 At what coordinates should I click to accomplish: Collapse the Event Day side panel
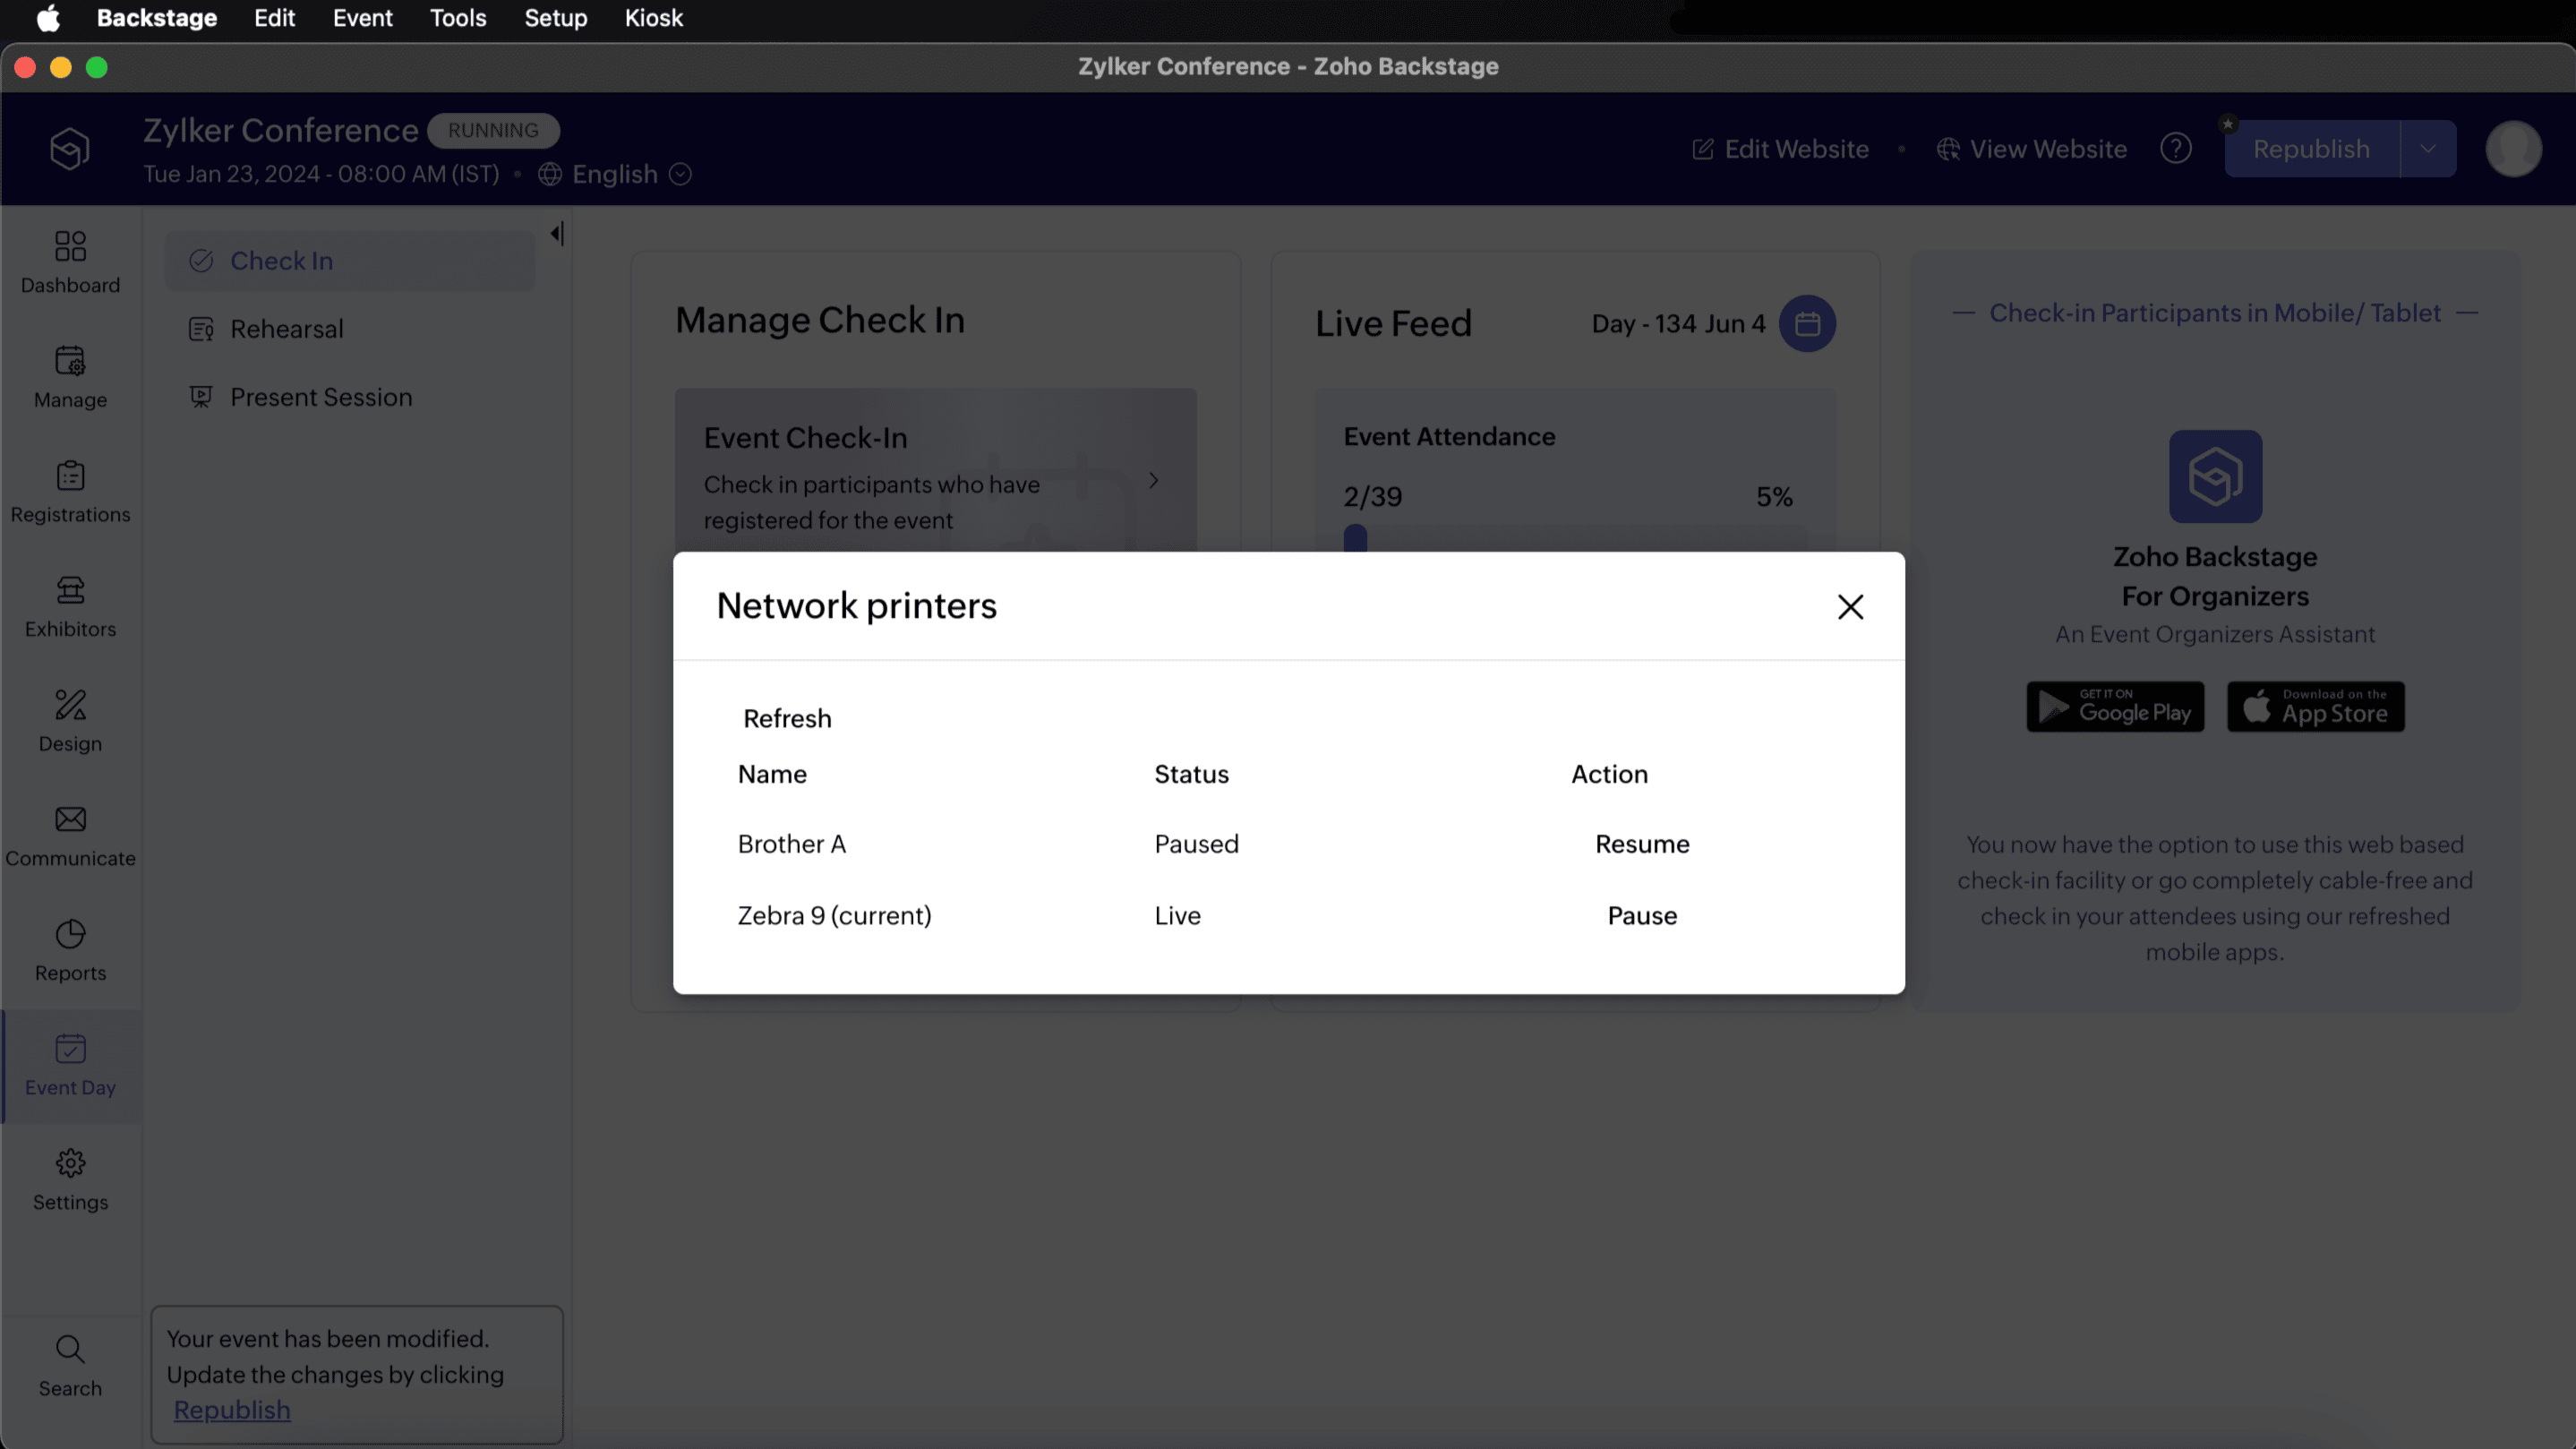[x=557, y=234]
